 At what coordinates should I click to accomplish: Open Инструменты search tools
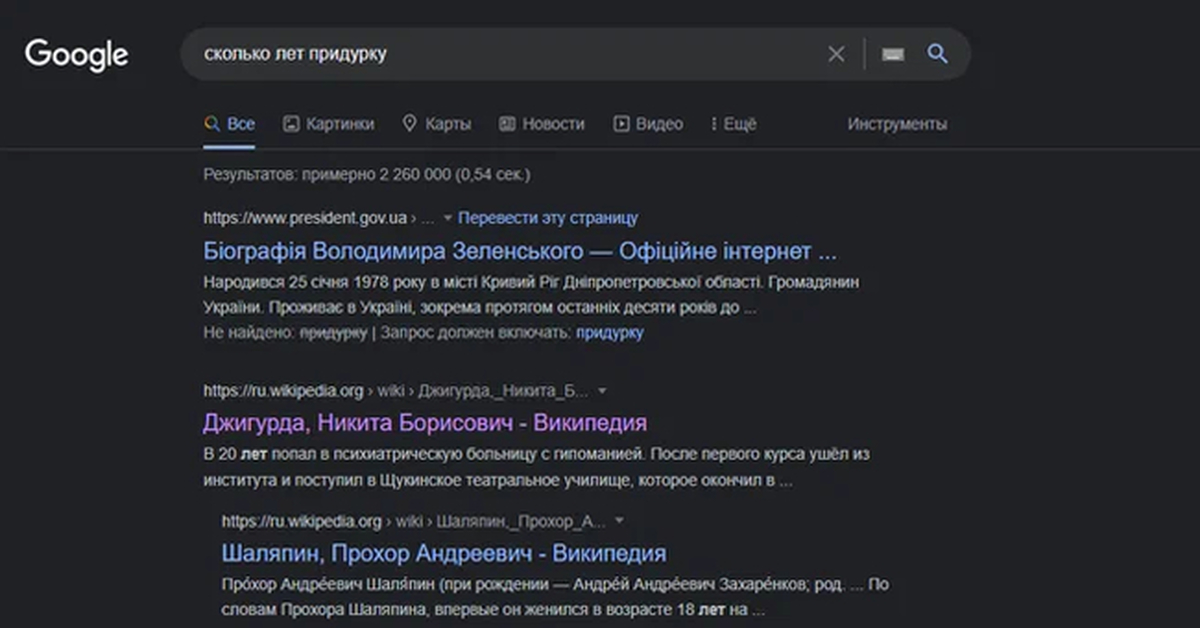[897, 124]
